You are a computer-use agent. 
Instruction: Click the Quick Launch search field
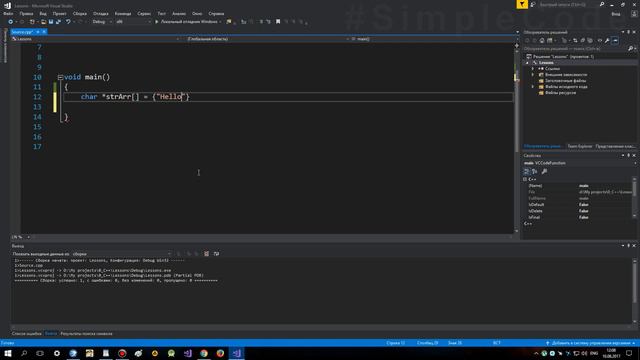(x=568, y=4)
